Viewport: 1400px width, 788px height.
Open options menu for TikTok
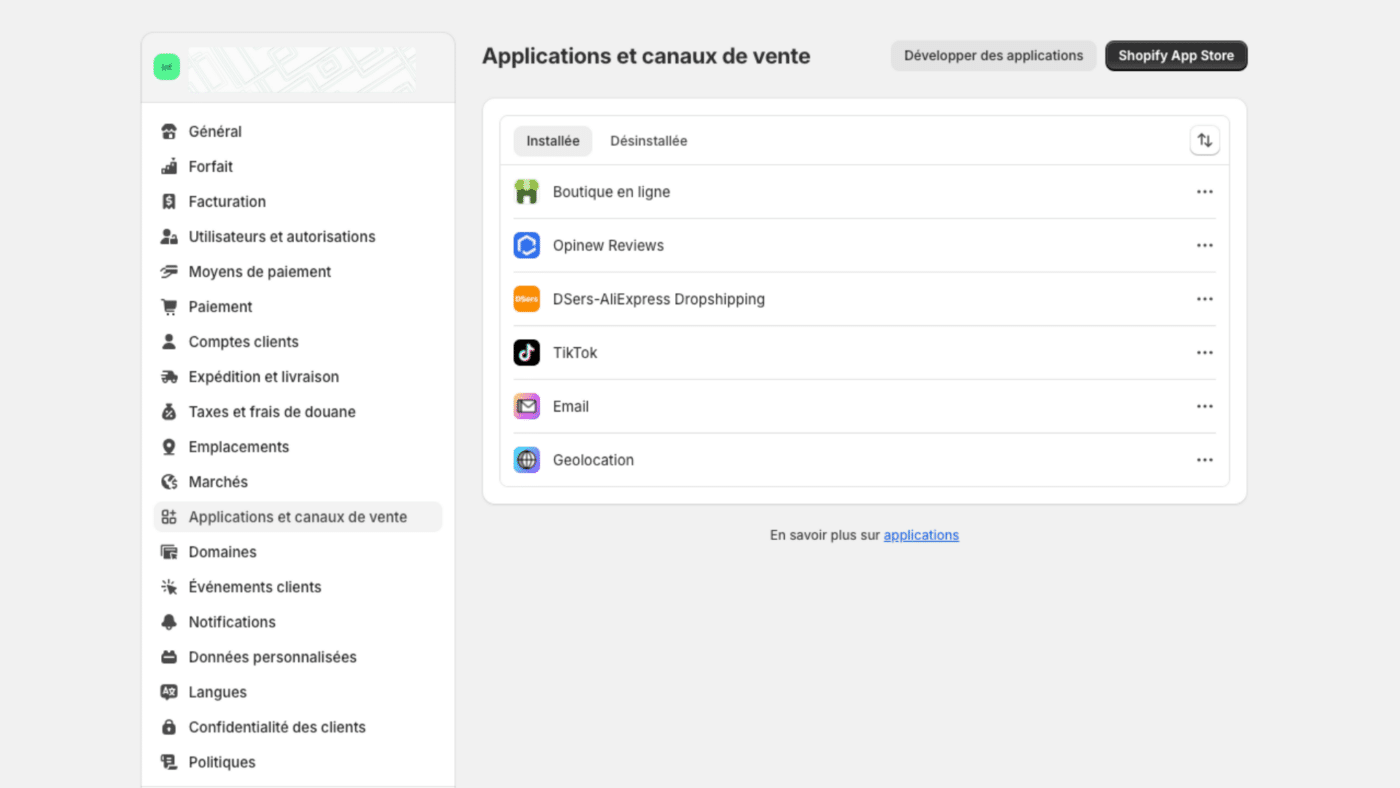(x=1205, y=353)
